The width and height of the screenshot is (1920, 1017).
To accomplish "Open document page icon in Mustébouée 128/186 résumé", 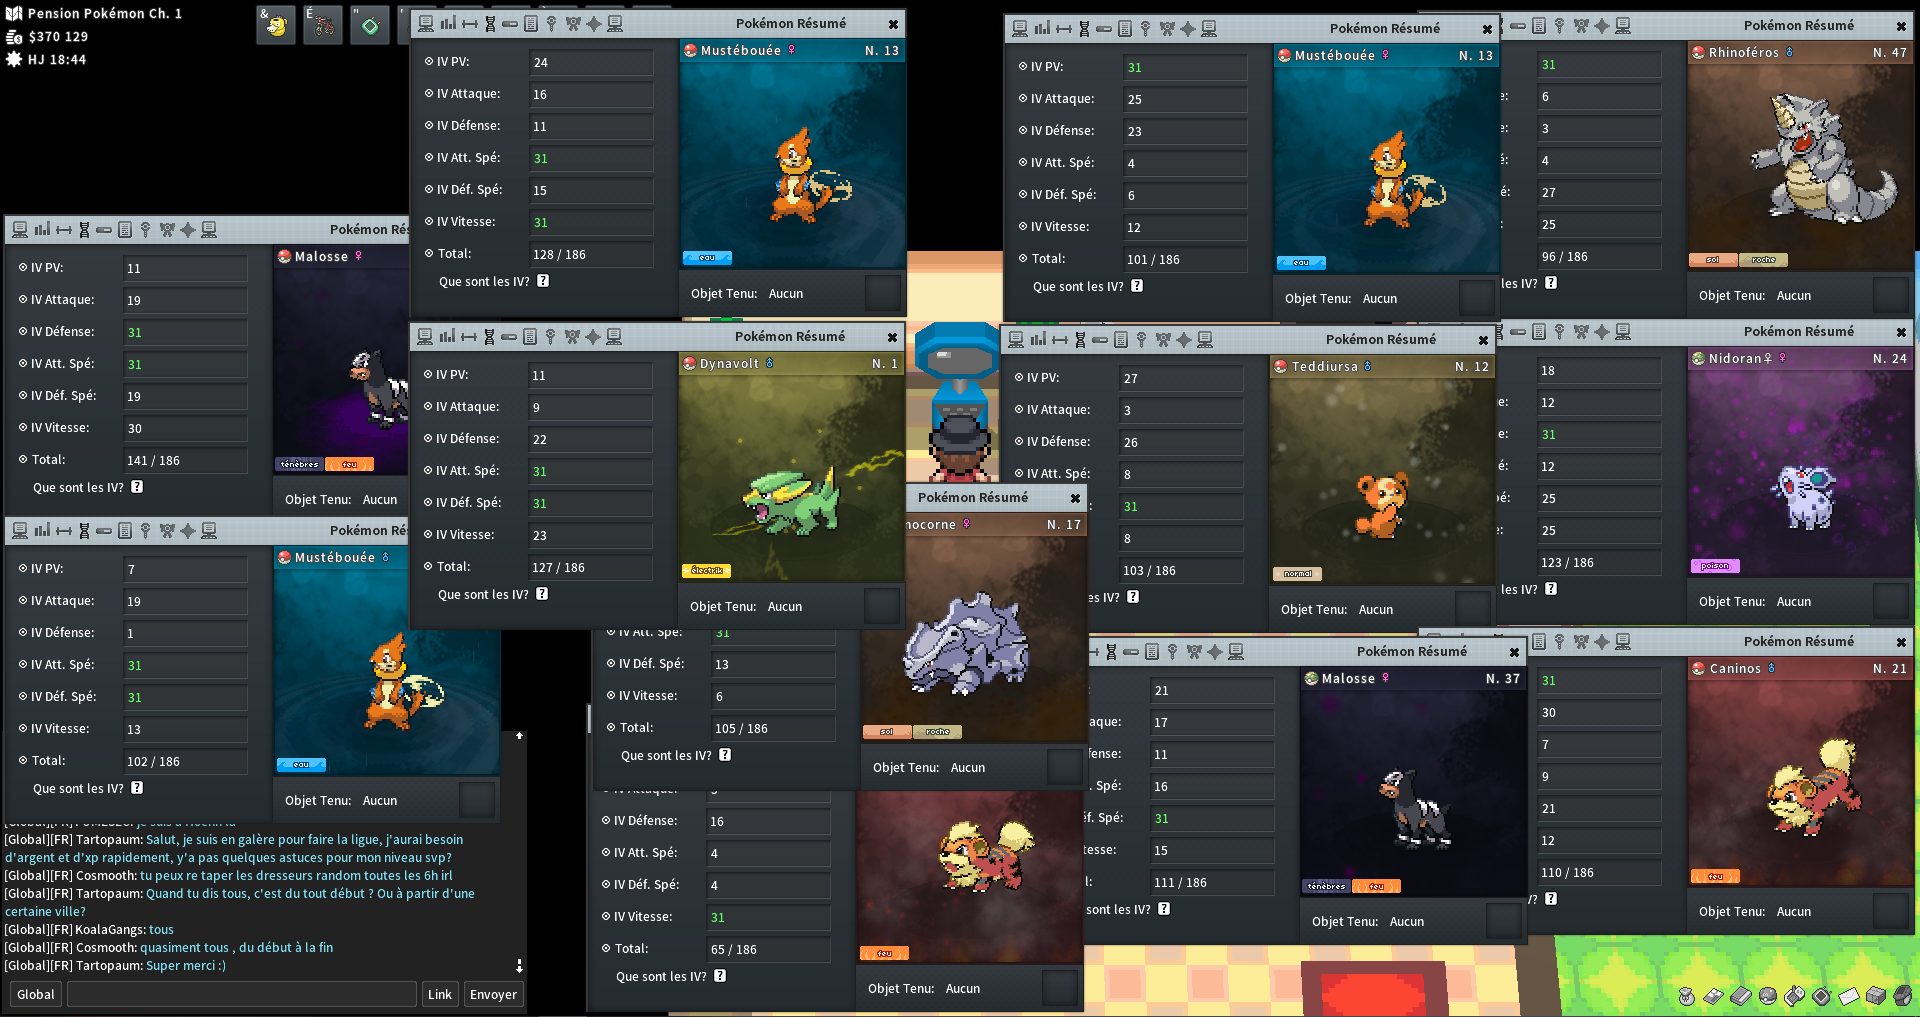I will pos(531,23).
